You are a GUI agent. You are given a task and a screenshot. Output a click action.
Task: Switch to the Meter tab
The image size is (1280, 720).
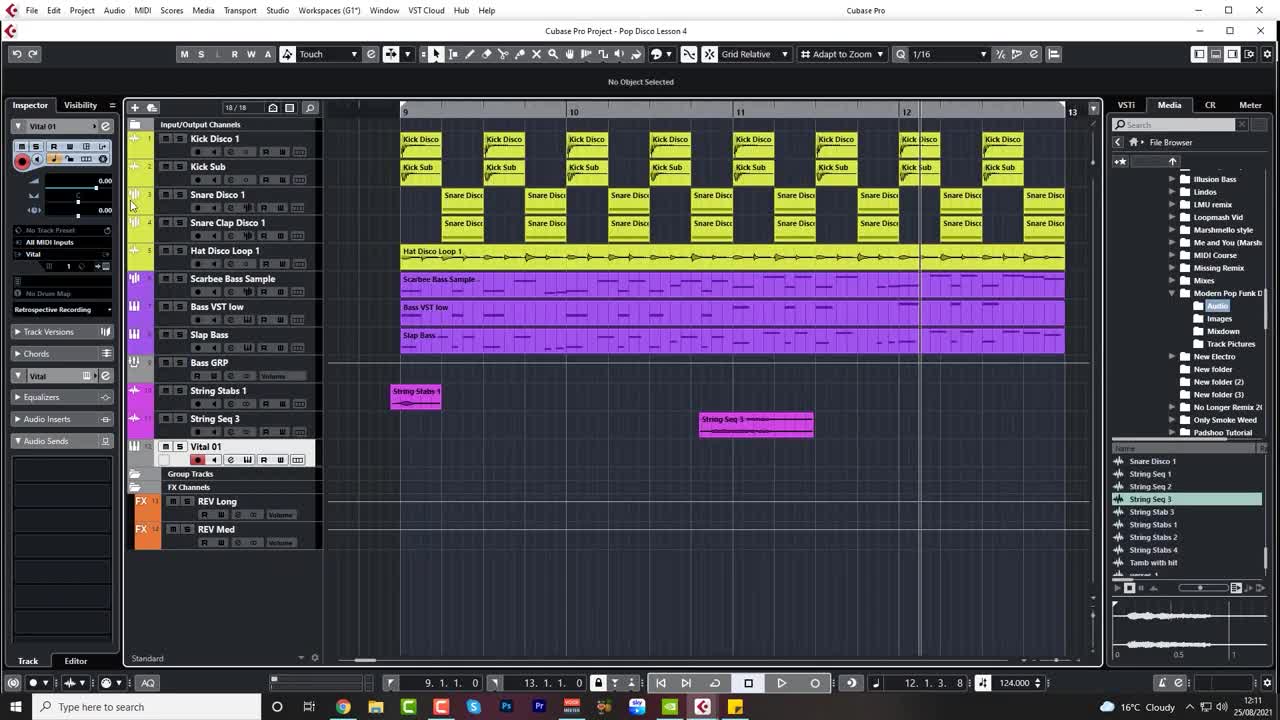1250,105
